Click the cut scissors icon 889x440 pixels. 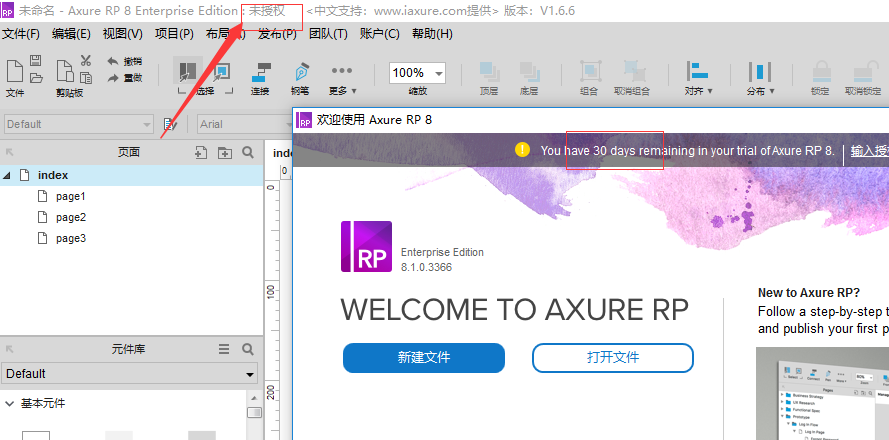click(x=86, y=61)
